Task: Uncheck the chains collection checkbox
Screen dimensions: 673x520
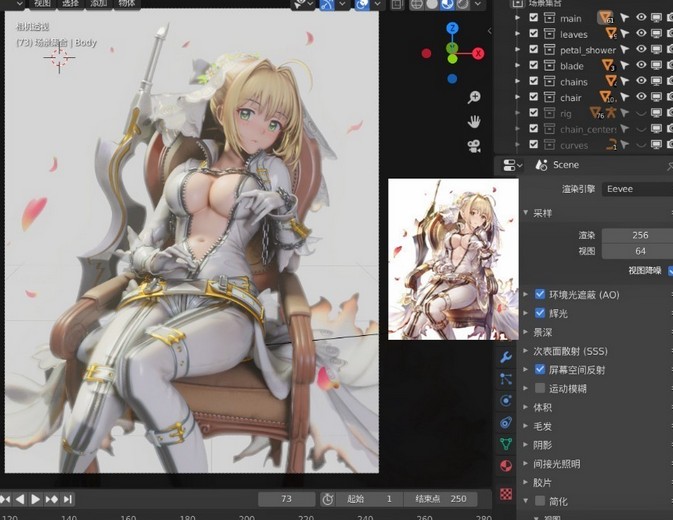Action: (x=534, y=81)
